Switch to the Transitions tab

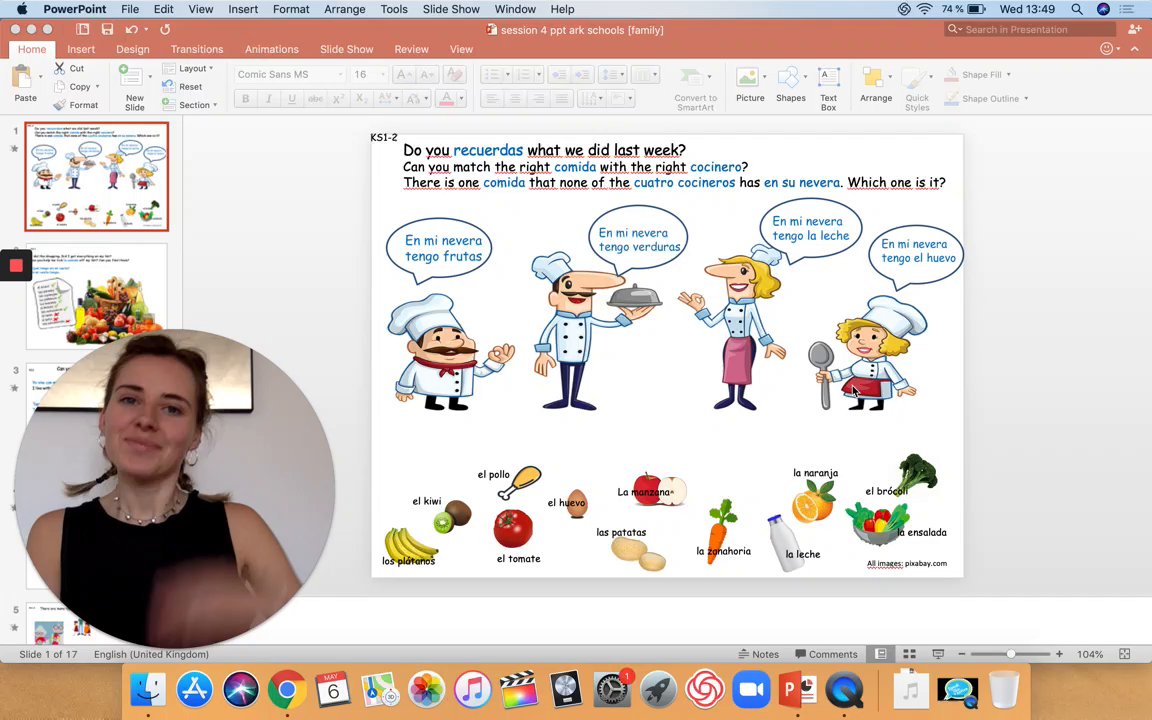197,49
